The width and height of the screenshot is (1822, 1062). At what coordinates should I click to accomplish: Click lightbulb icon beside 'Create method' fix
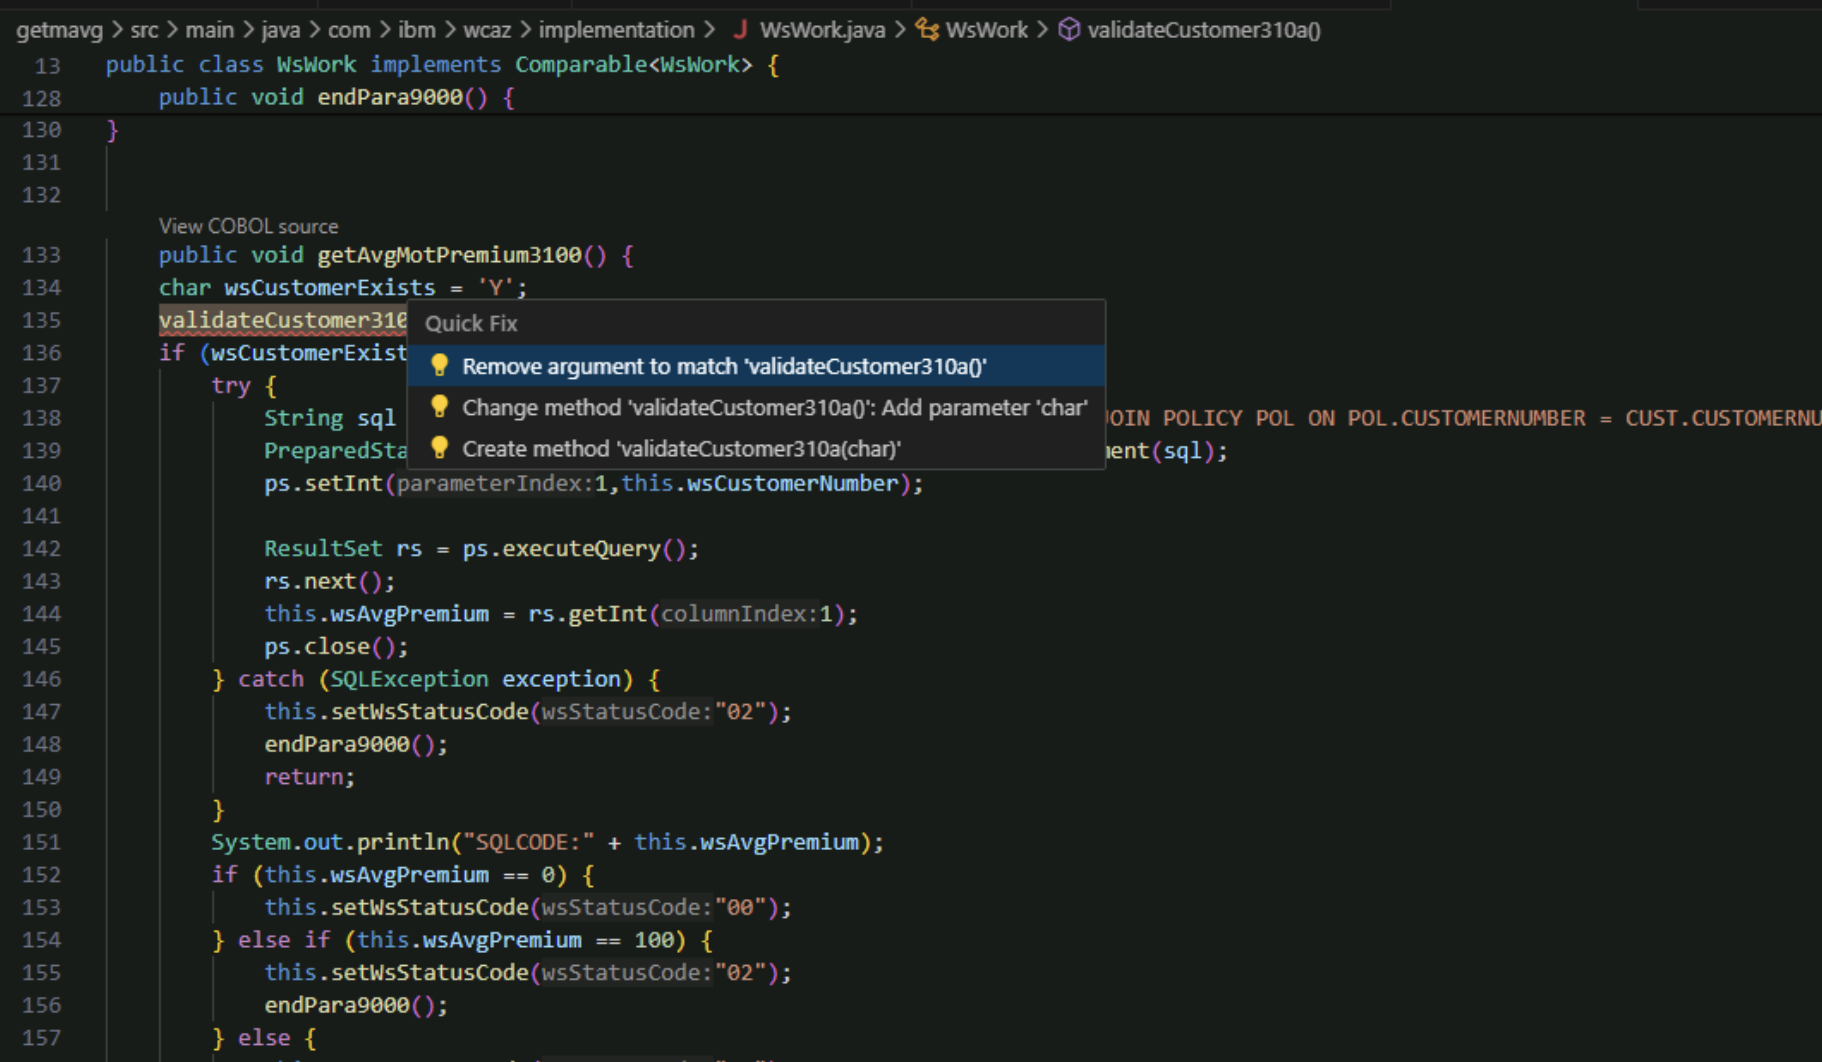439,447
